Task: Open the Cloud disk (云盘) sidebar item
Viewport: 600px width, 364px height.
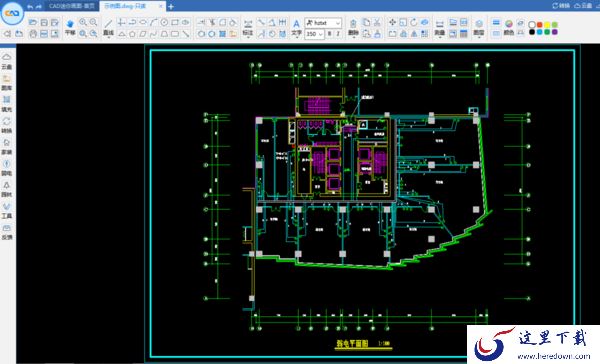Action: [7, 61]
